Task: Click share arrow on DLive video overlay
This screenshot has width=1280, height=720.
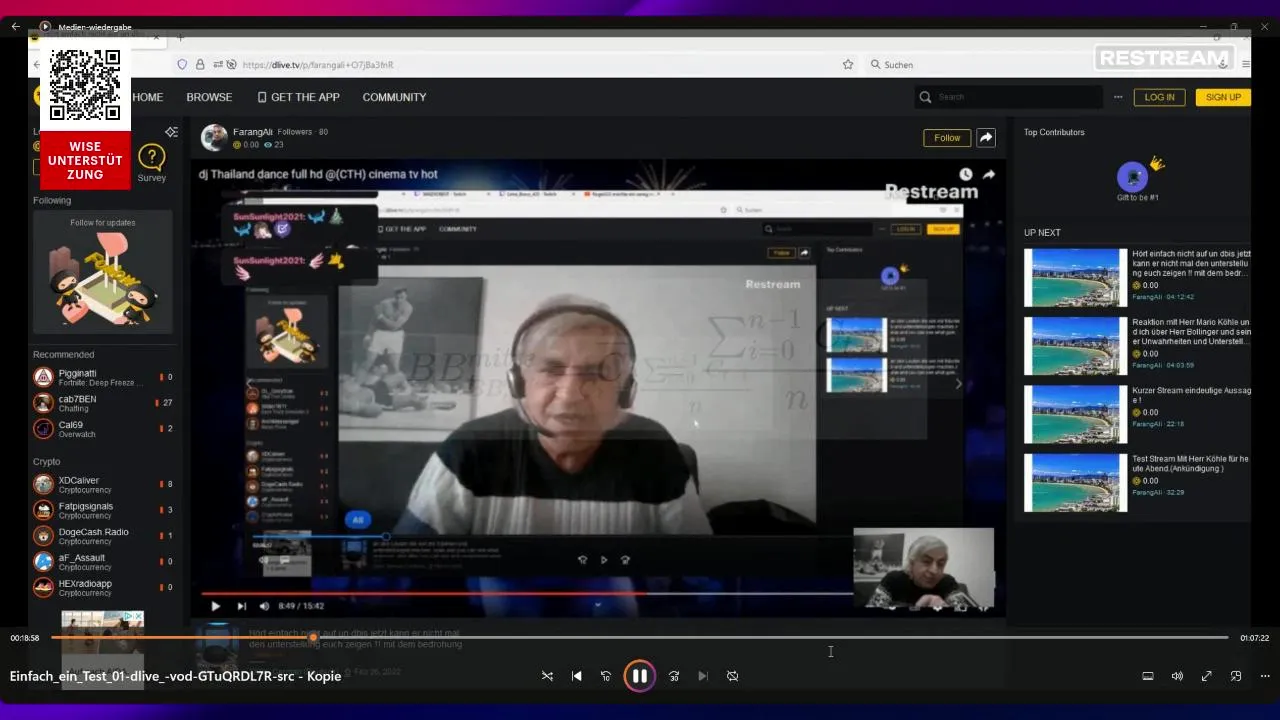Action: pos(989,174)
